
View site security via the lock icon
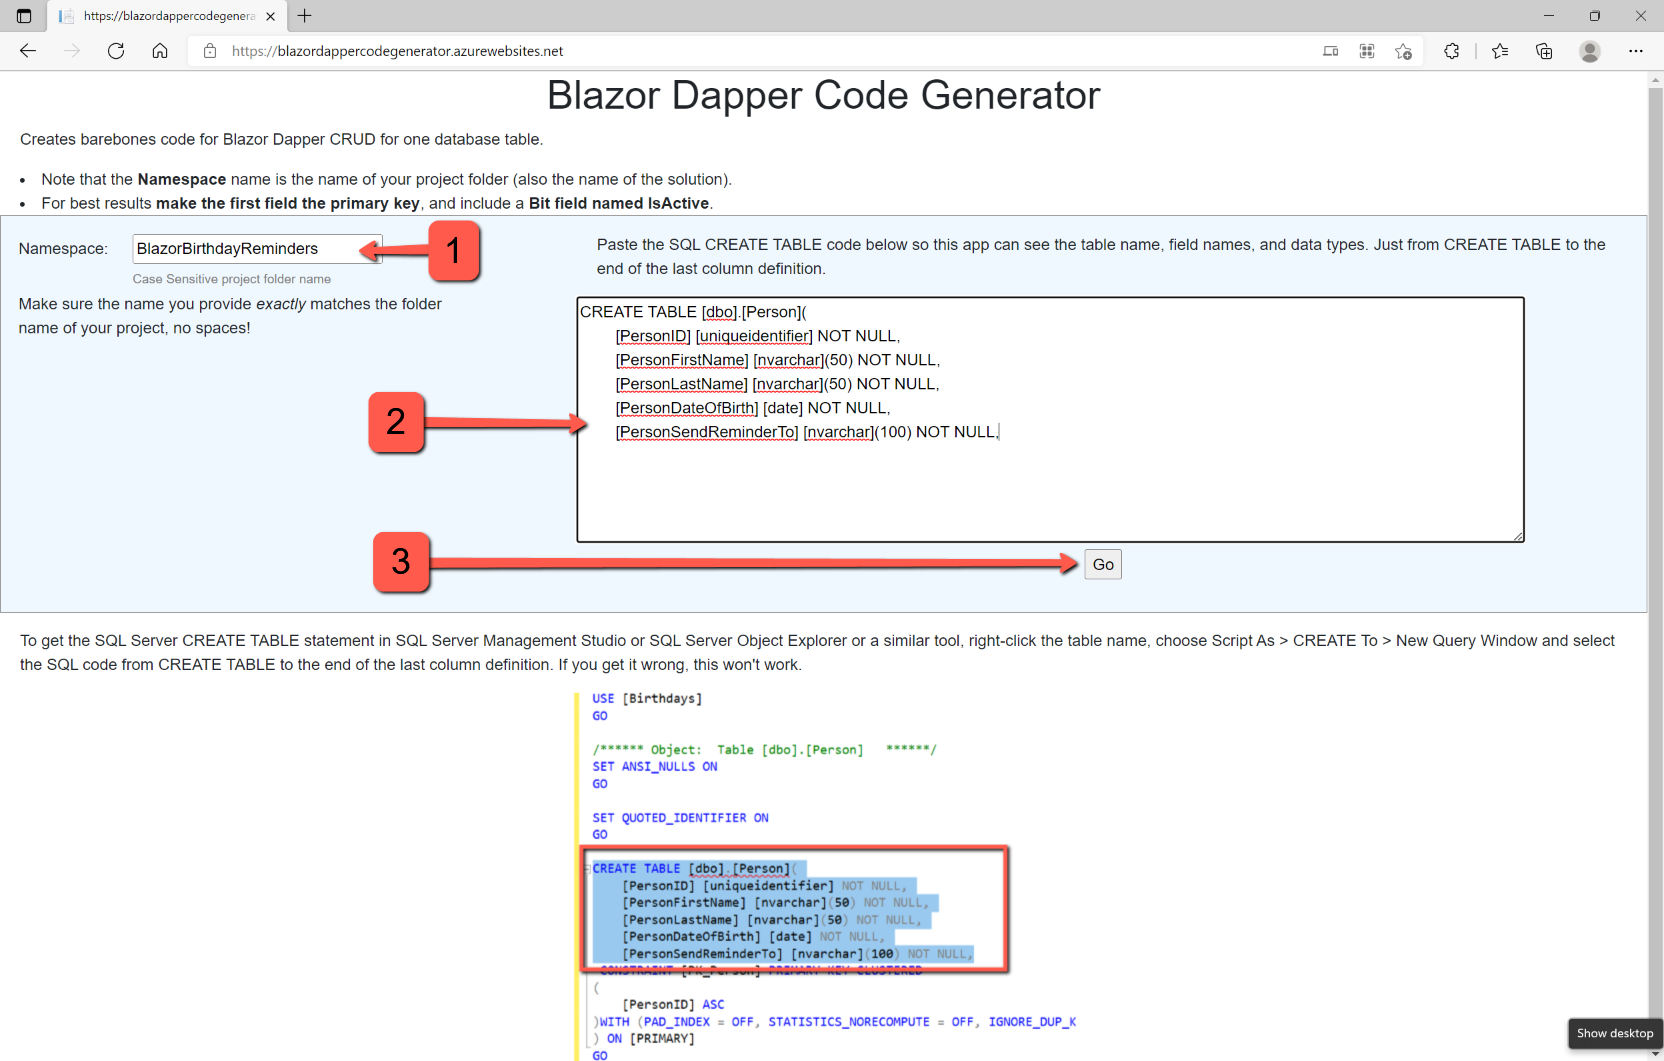click(210, 51)
